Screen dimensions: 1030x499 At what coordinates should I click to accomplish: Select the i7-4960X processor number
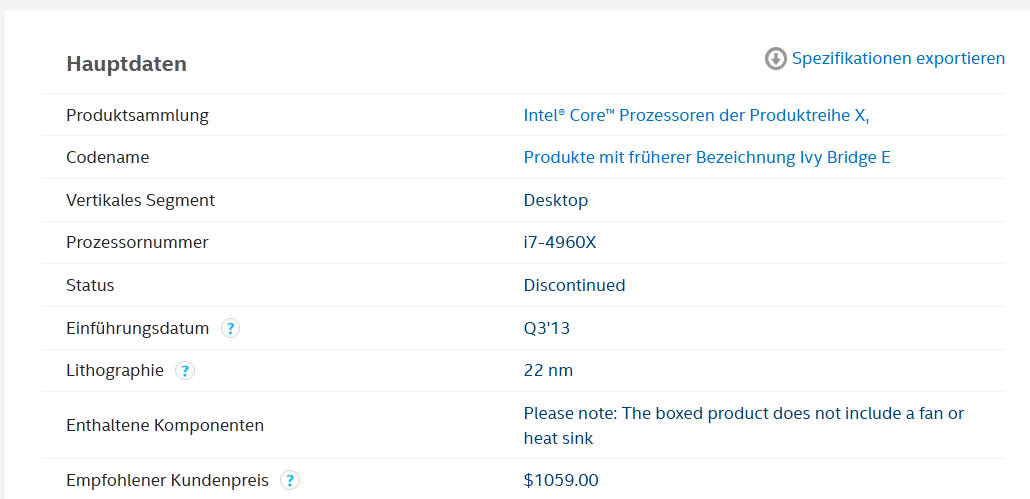coord(560,242)
